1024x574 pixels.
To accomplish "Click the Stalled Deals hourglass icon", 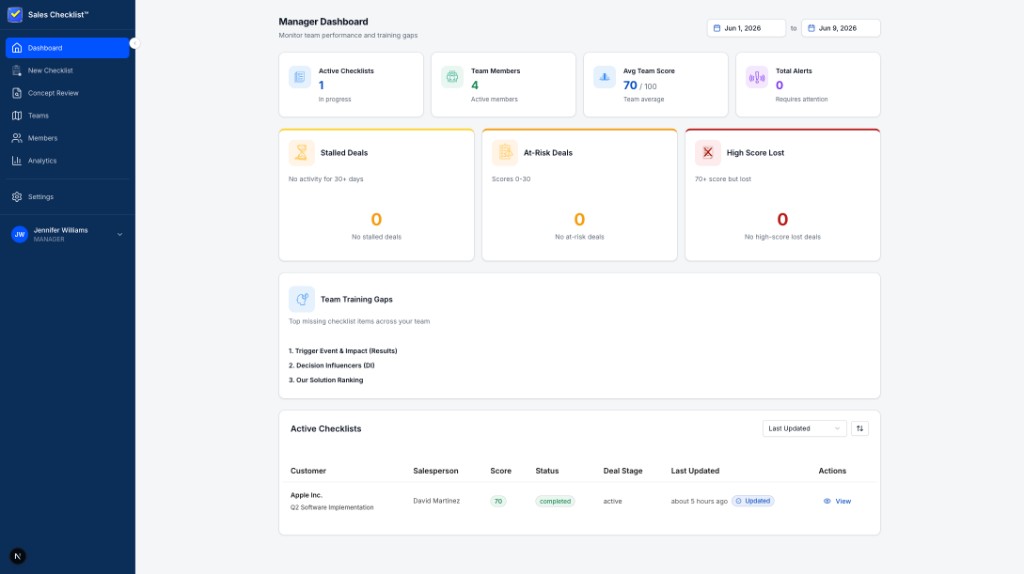I will [x=302, y=153].
